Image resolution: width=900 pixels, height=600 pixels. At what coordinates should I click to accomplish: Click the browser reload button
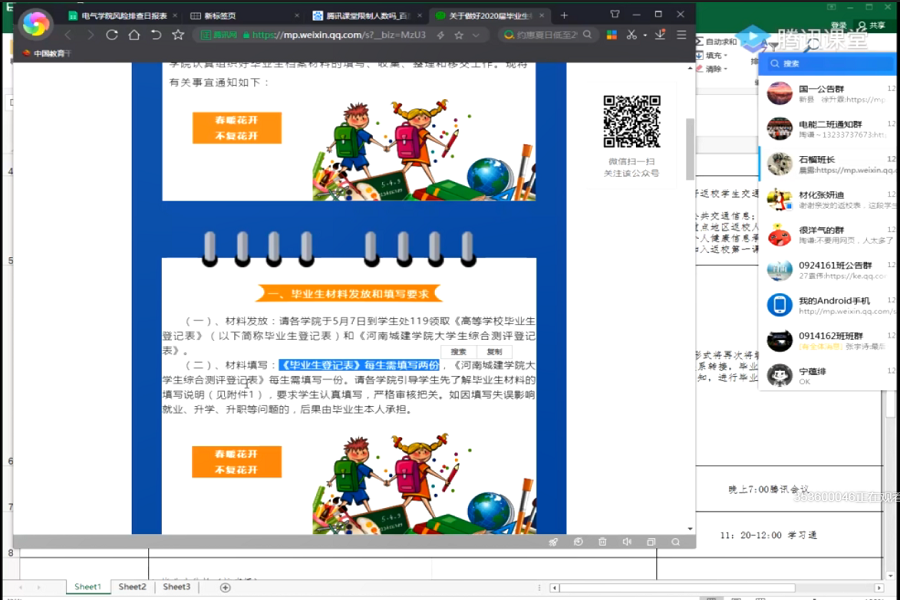click(110, 35)
